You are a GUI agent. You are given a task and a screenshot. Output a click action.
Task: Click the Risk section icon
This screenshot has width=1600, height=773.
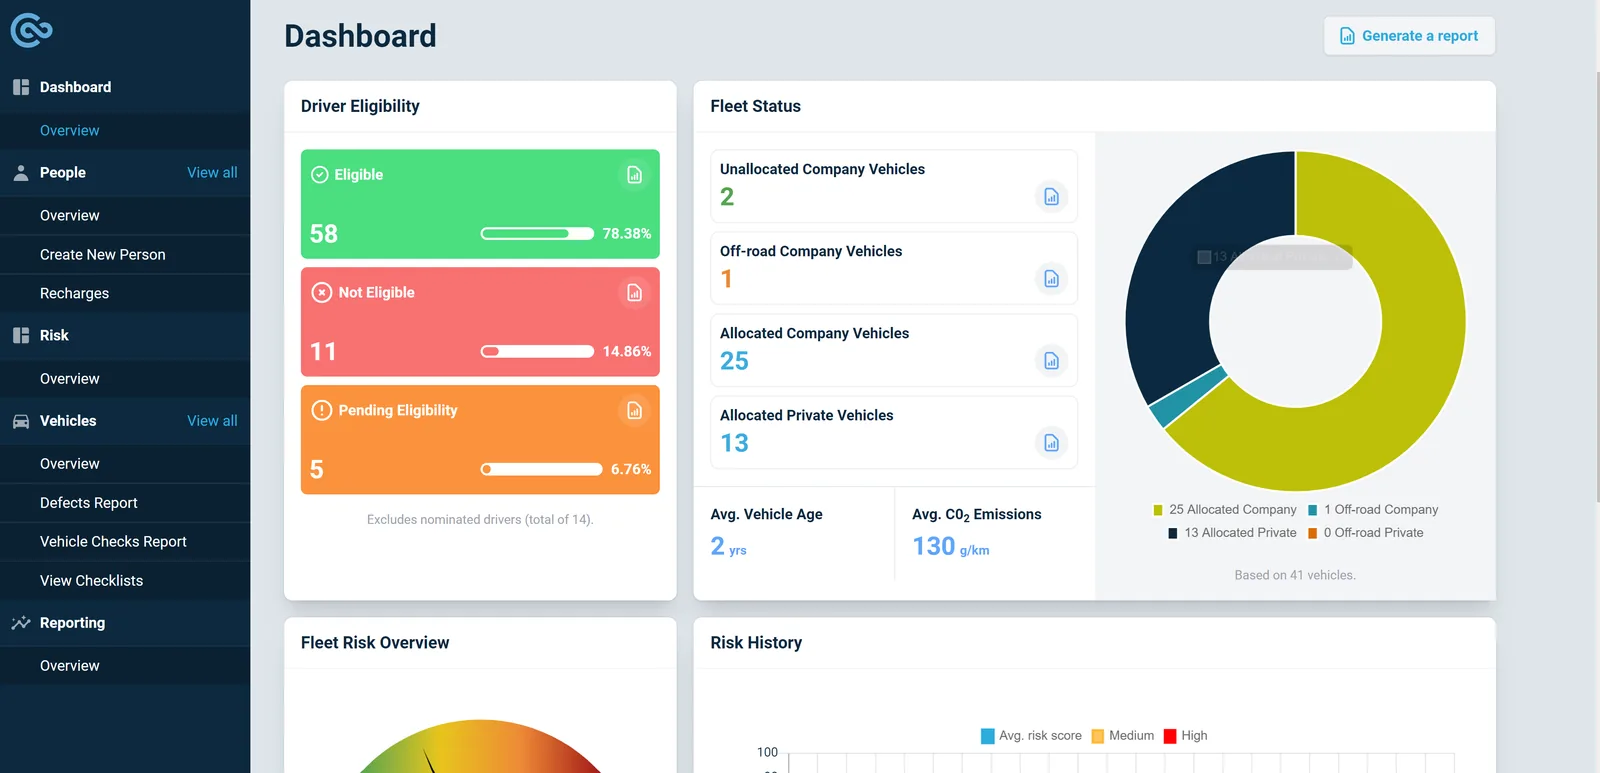(21, 336)
